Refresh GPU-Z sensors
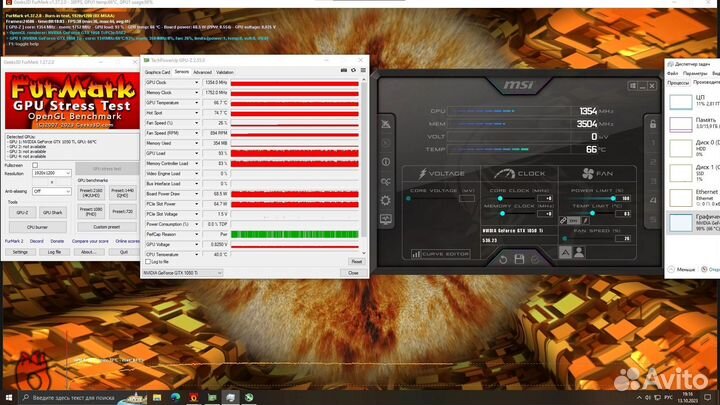The image size is (720, 405). pos(353,70)
